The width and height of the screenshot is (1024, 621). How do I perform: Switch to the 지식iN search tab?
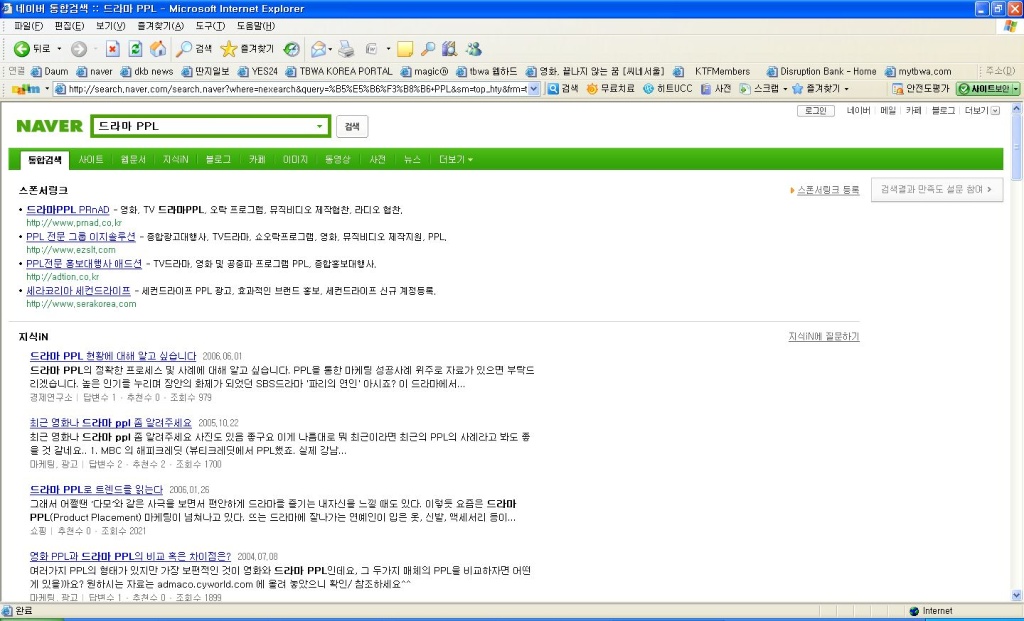click(176, 159)
